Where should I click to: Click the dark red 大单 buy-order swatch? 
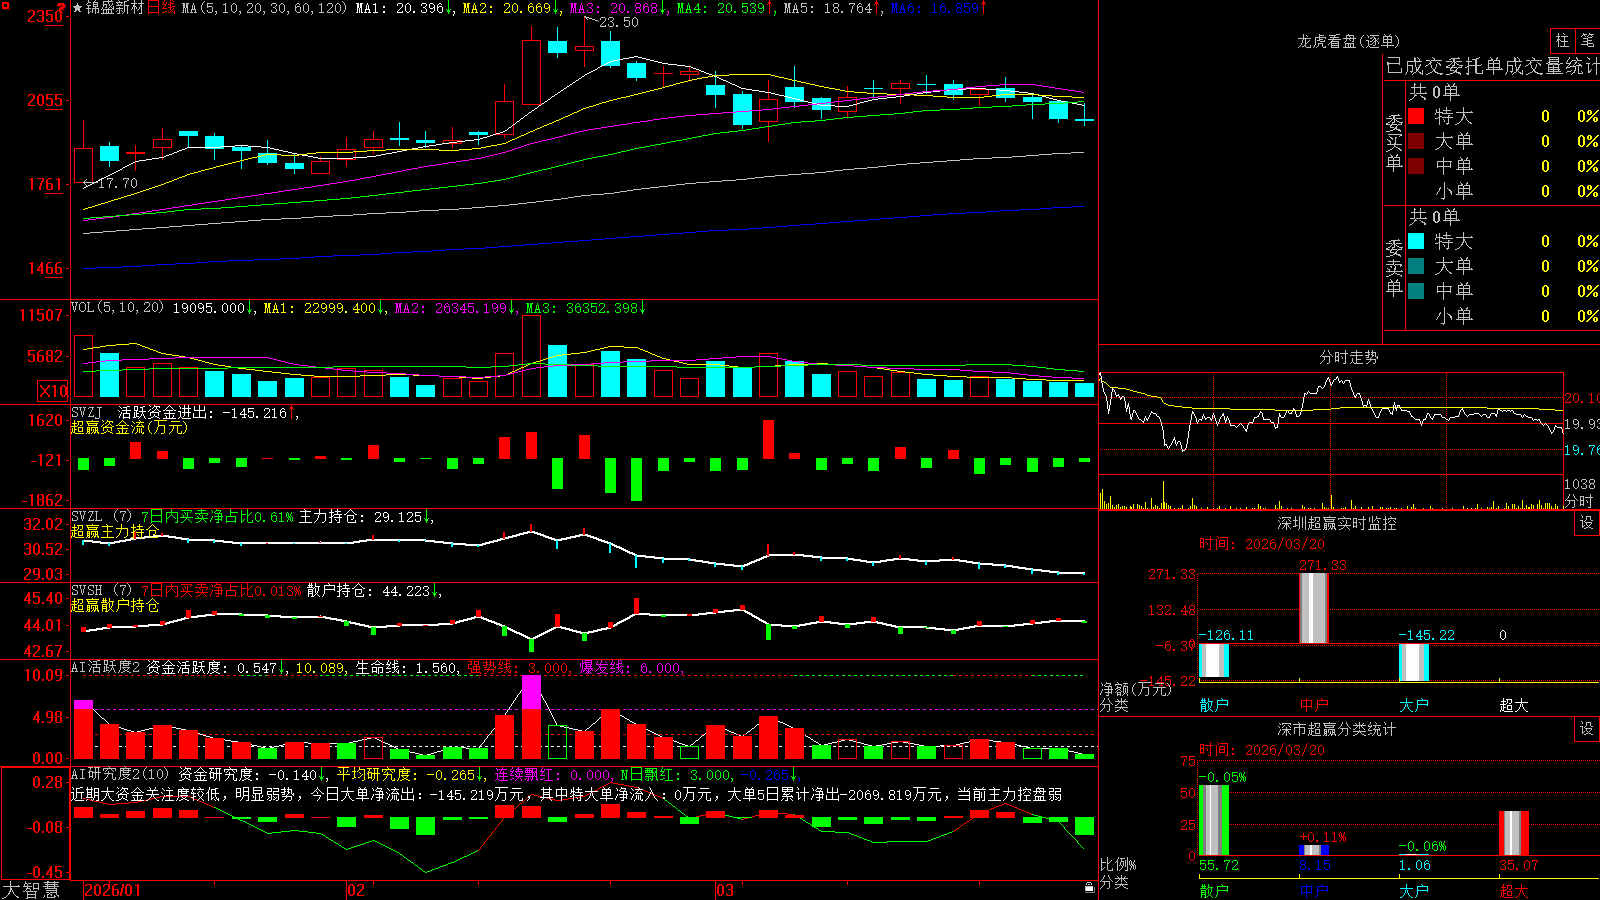click(1416, 141)
